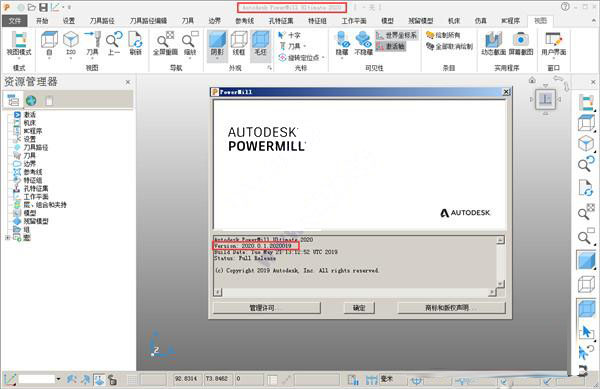The height and width of the screenshot is (389, 600).
Task: Select 参考线 in explorer tree
Action: (33, 172)
